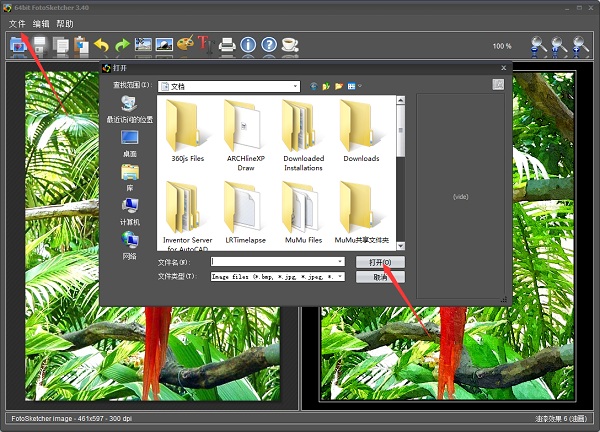600x432 pixels.
Task: Click the blue info icon
Action: 248,45
